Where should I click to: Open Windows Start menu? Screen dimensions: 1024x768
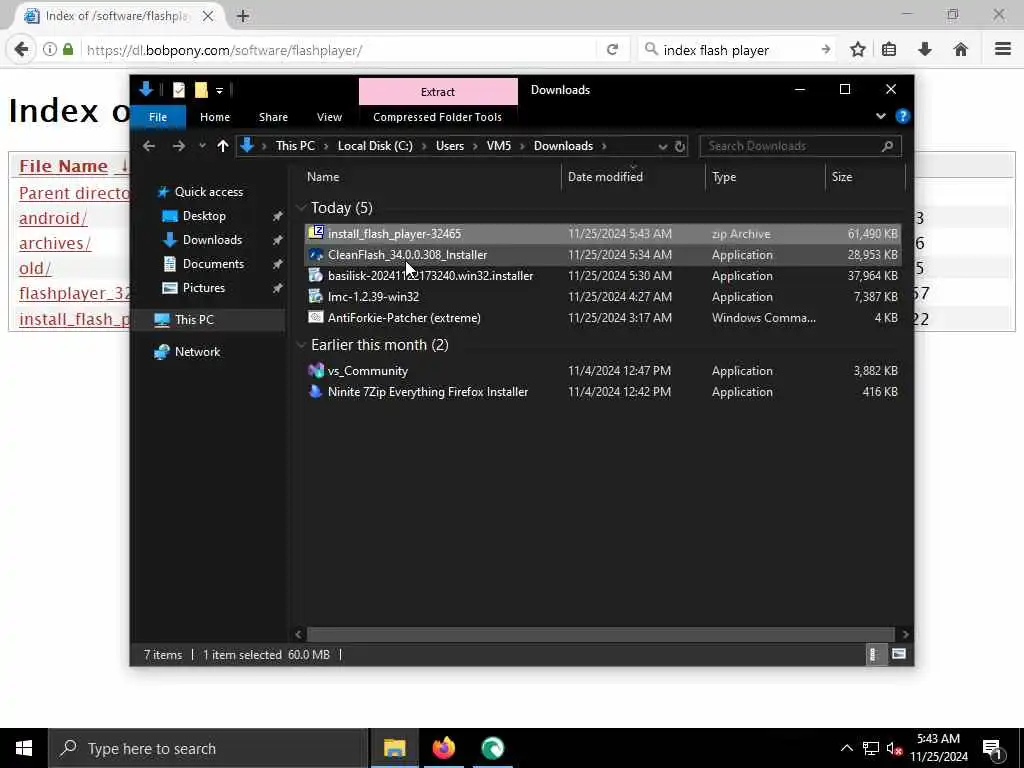[x=24, y=748]
